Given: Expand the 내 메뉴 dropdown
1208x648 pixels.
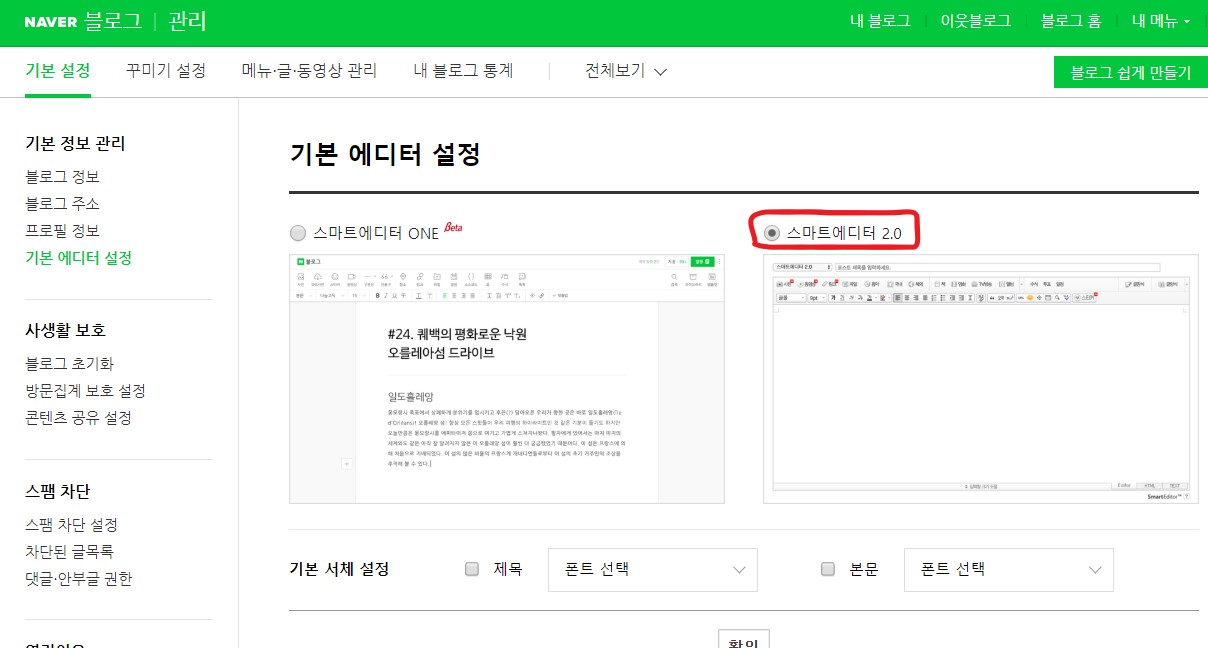Looking at the screenshot, I should coord(1161,21).
